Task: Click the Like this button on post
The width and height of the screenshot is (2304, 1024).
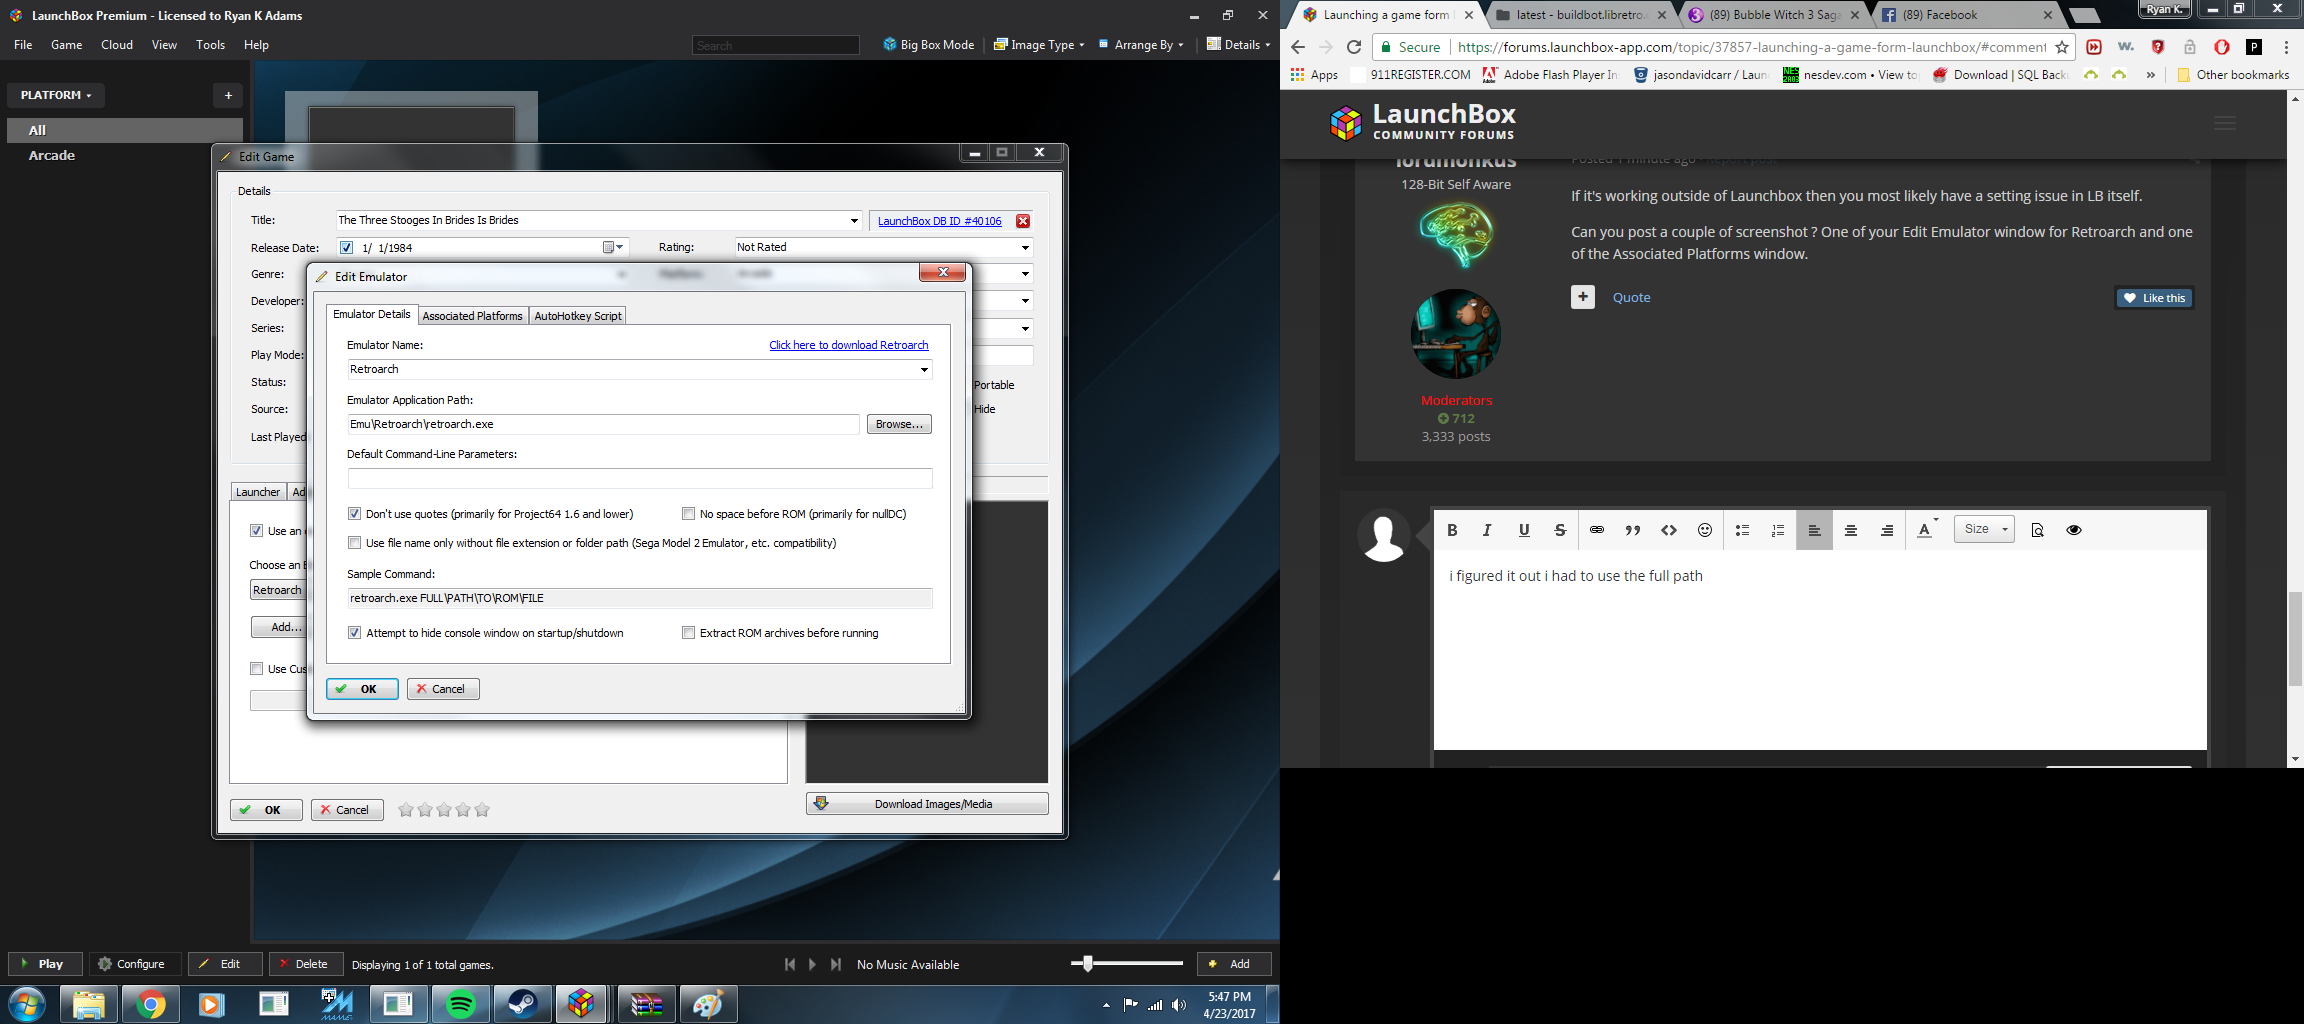Action: [x=2154, y=298]
